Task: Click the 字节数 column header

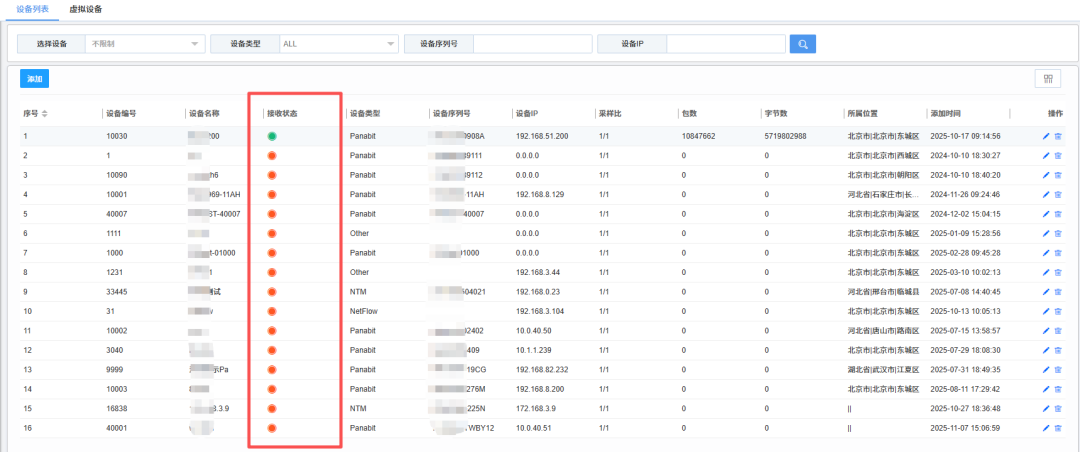Action: (775, 114)
